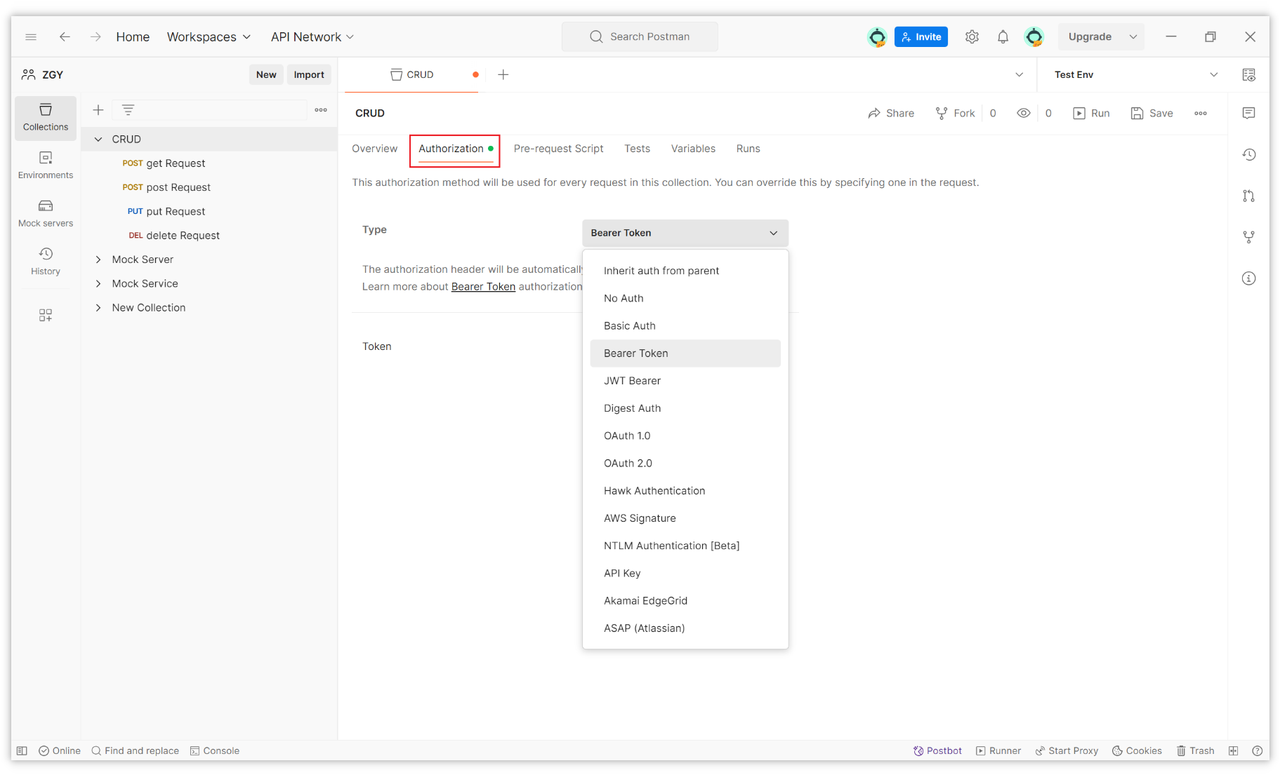Click the plus icon to create collection
Screen dimensions: 1280x775
(98, 110)
